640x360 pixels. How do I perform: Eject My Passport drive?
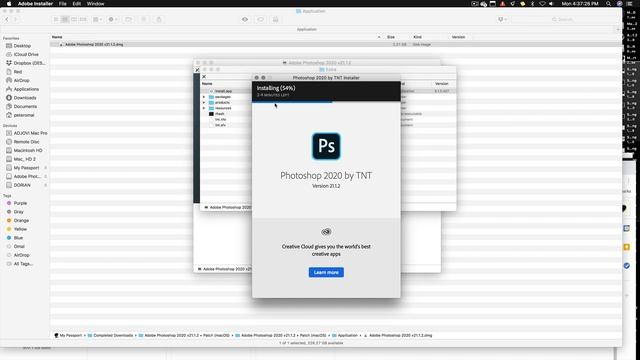coord(45,168)
